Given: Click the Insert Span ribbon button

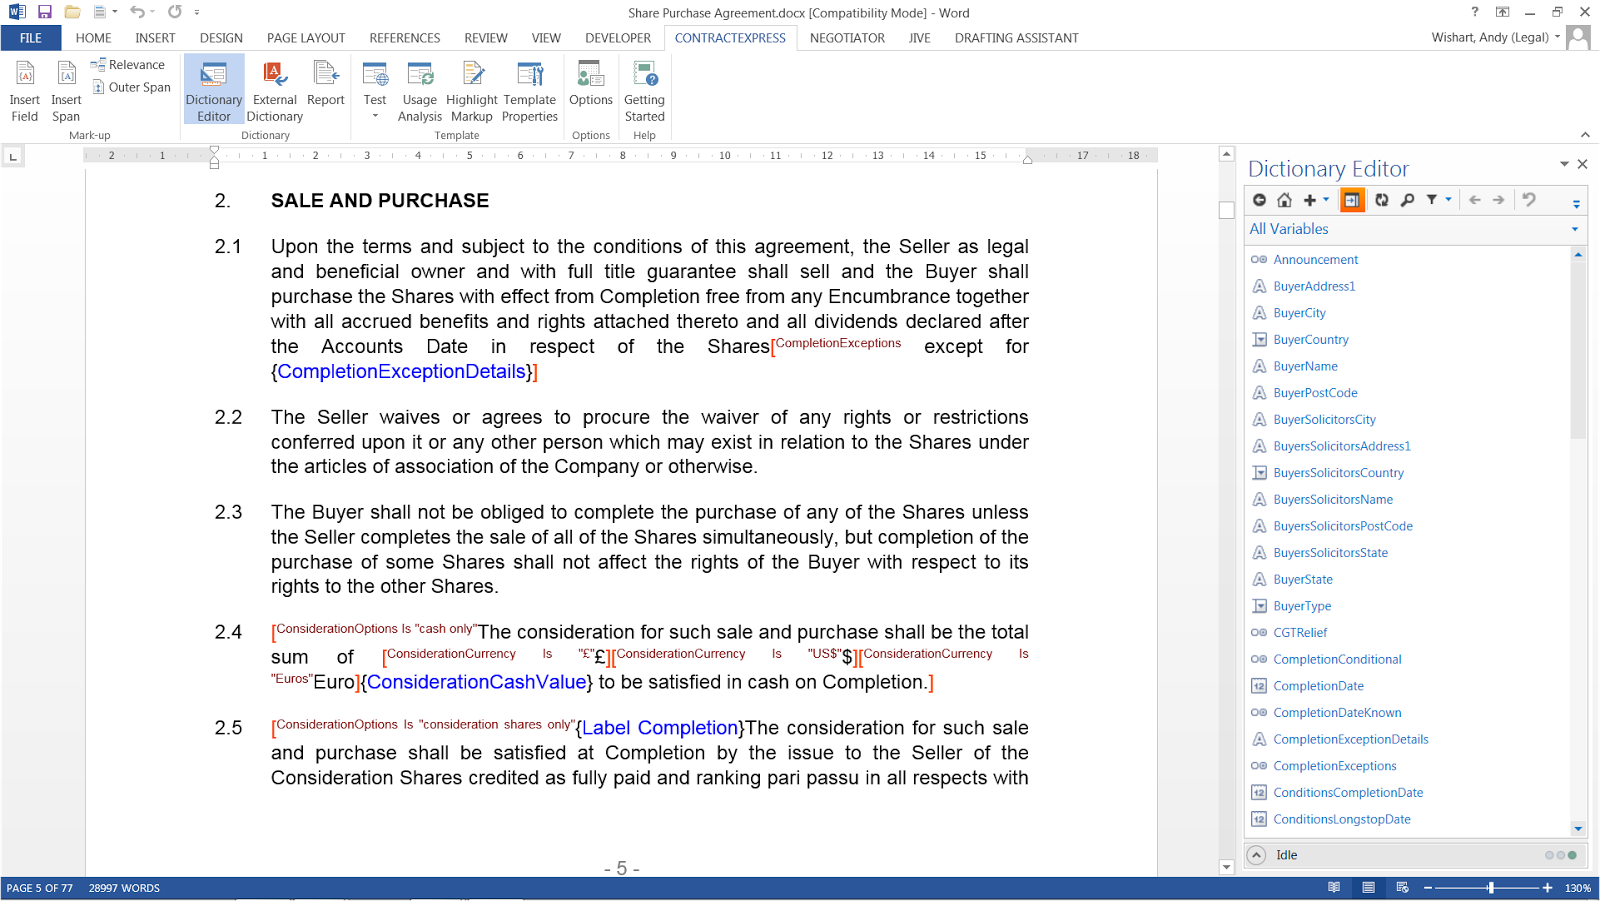Looking at the screenshot, I should point(66,91).
